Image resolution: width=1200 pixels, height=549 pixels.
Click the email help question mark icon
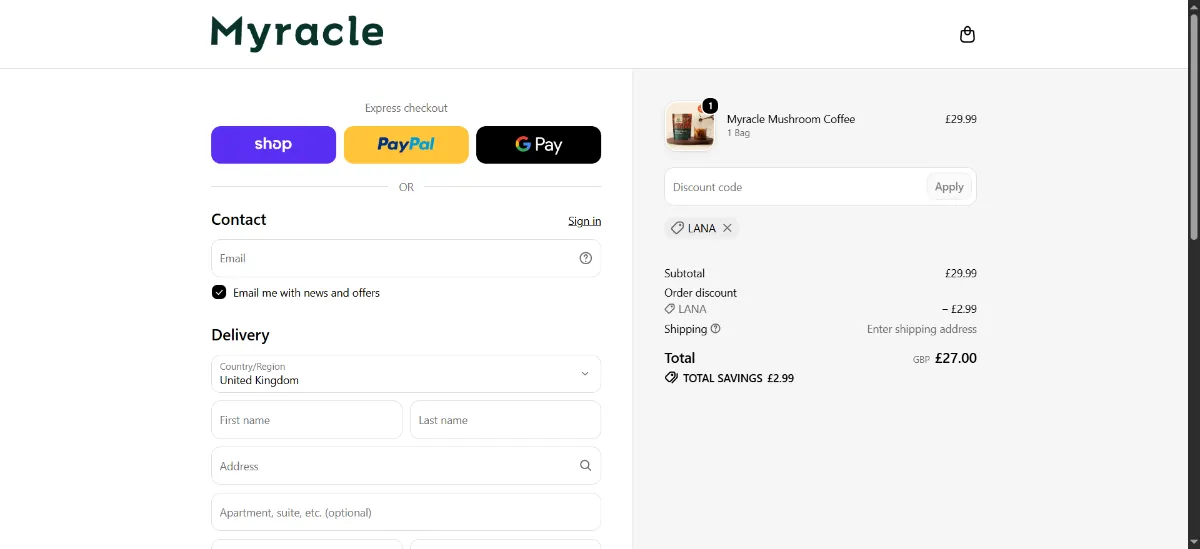pyautogui.click(x=586, y=258)
